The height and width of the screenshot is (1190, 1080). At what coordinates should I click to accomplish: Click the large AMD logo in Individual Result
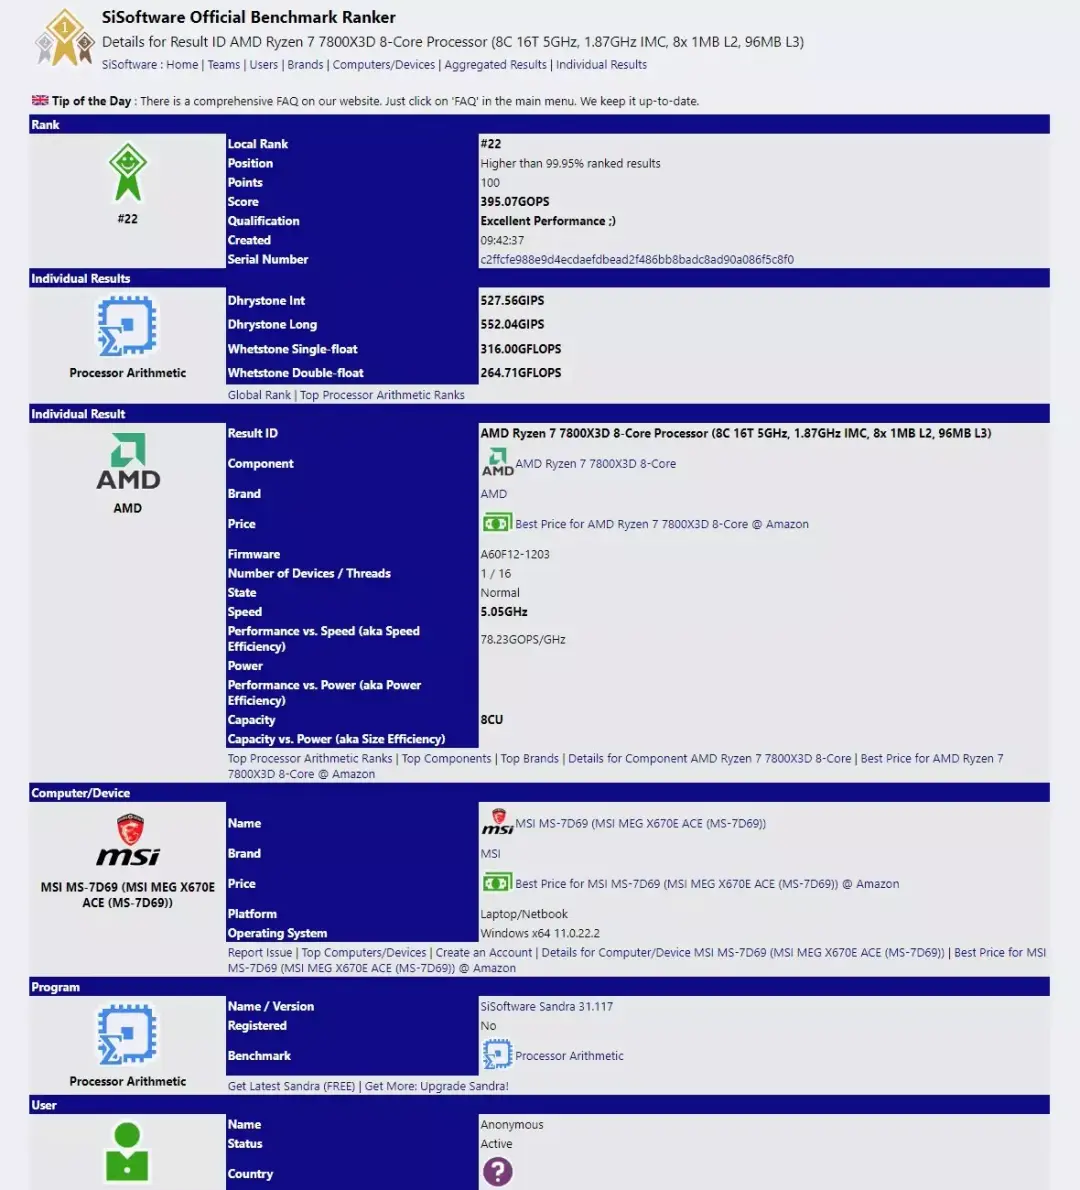128,461
